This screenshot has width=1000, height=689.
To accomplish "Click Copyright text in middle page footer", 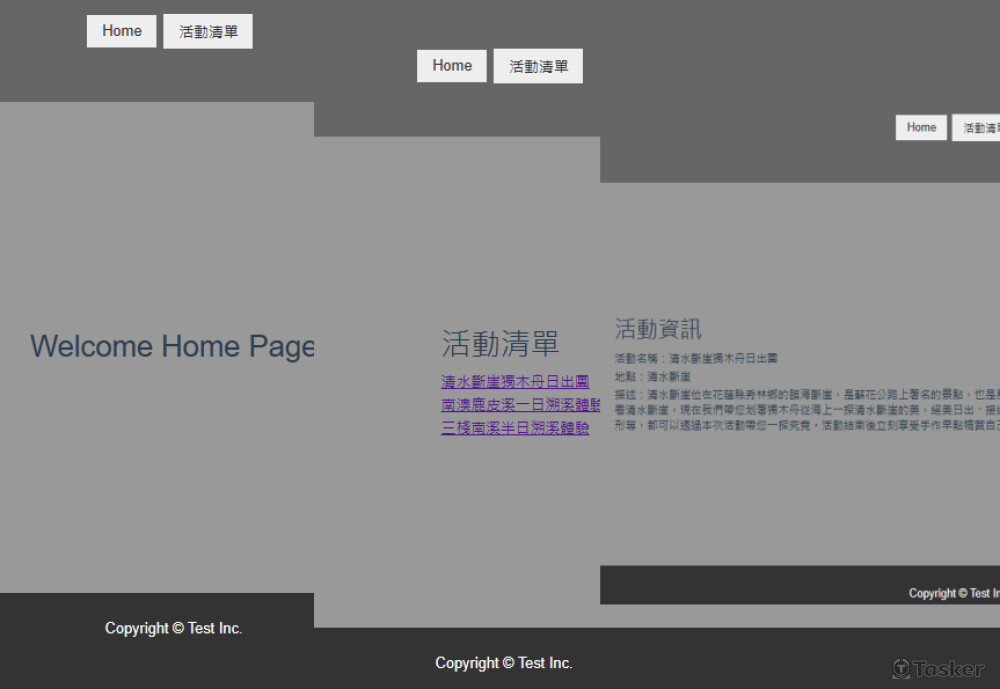I will pyautogui.click(x=503, y=663).
